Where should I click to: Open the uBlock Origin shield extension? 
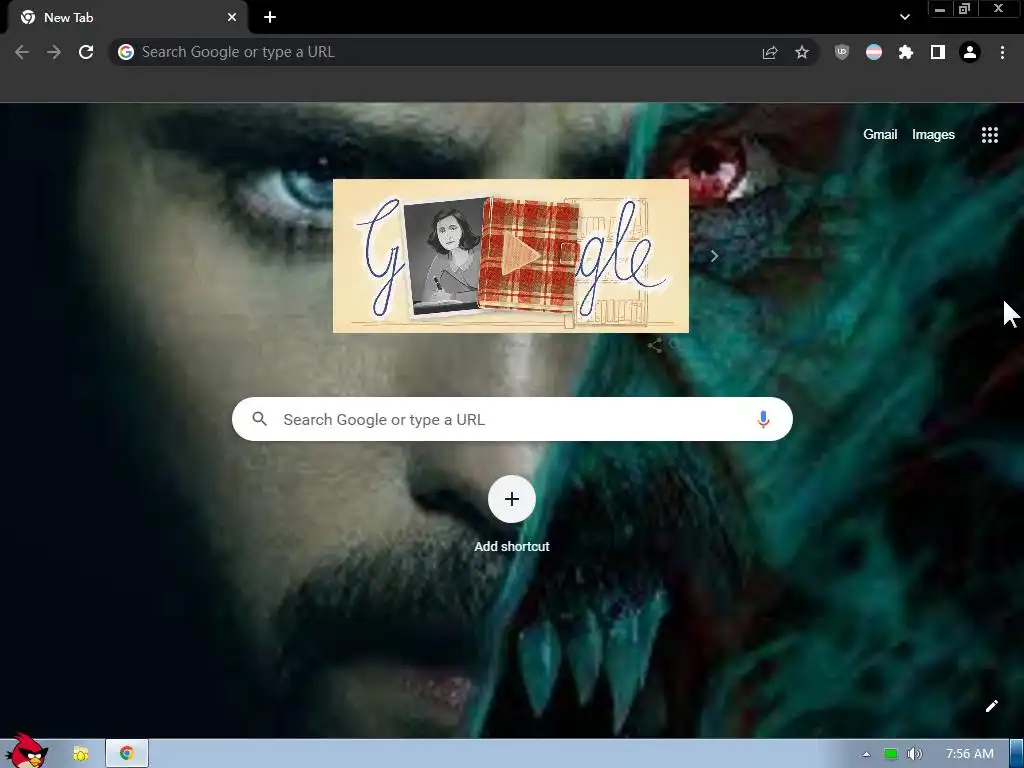pyautogui.click(x=842, y=52)
